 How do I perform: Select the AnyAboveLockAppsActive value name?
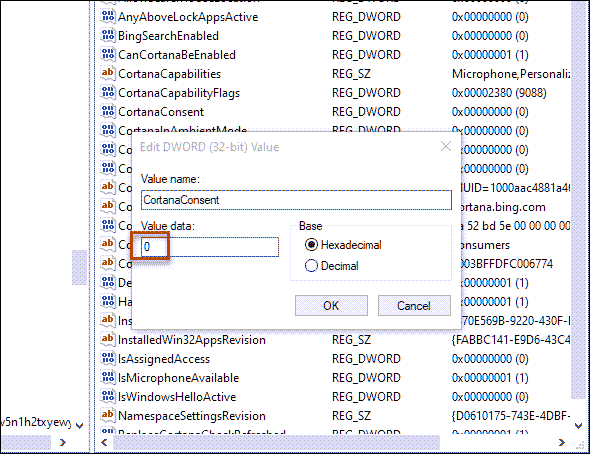pyautogui.click(x=188, y=17)
